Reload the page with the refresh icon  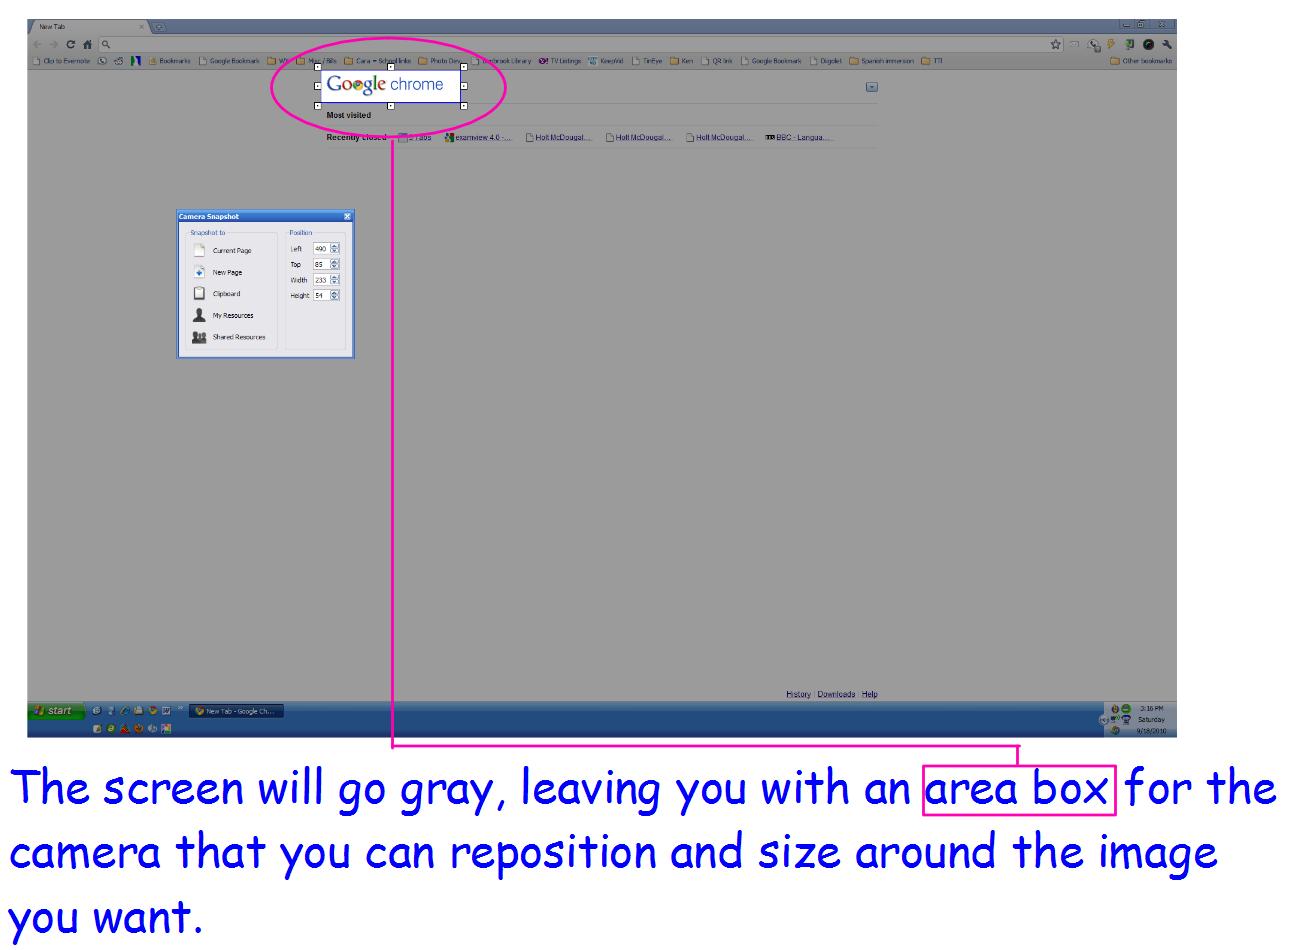73,45
